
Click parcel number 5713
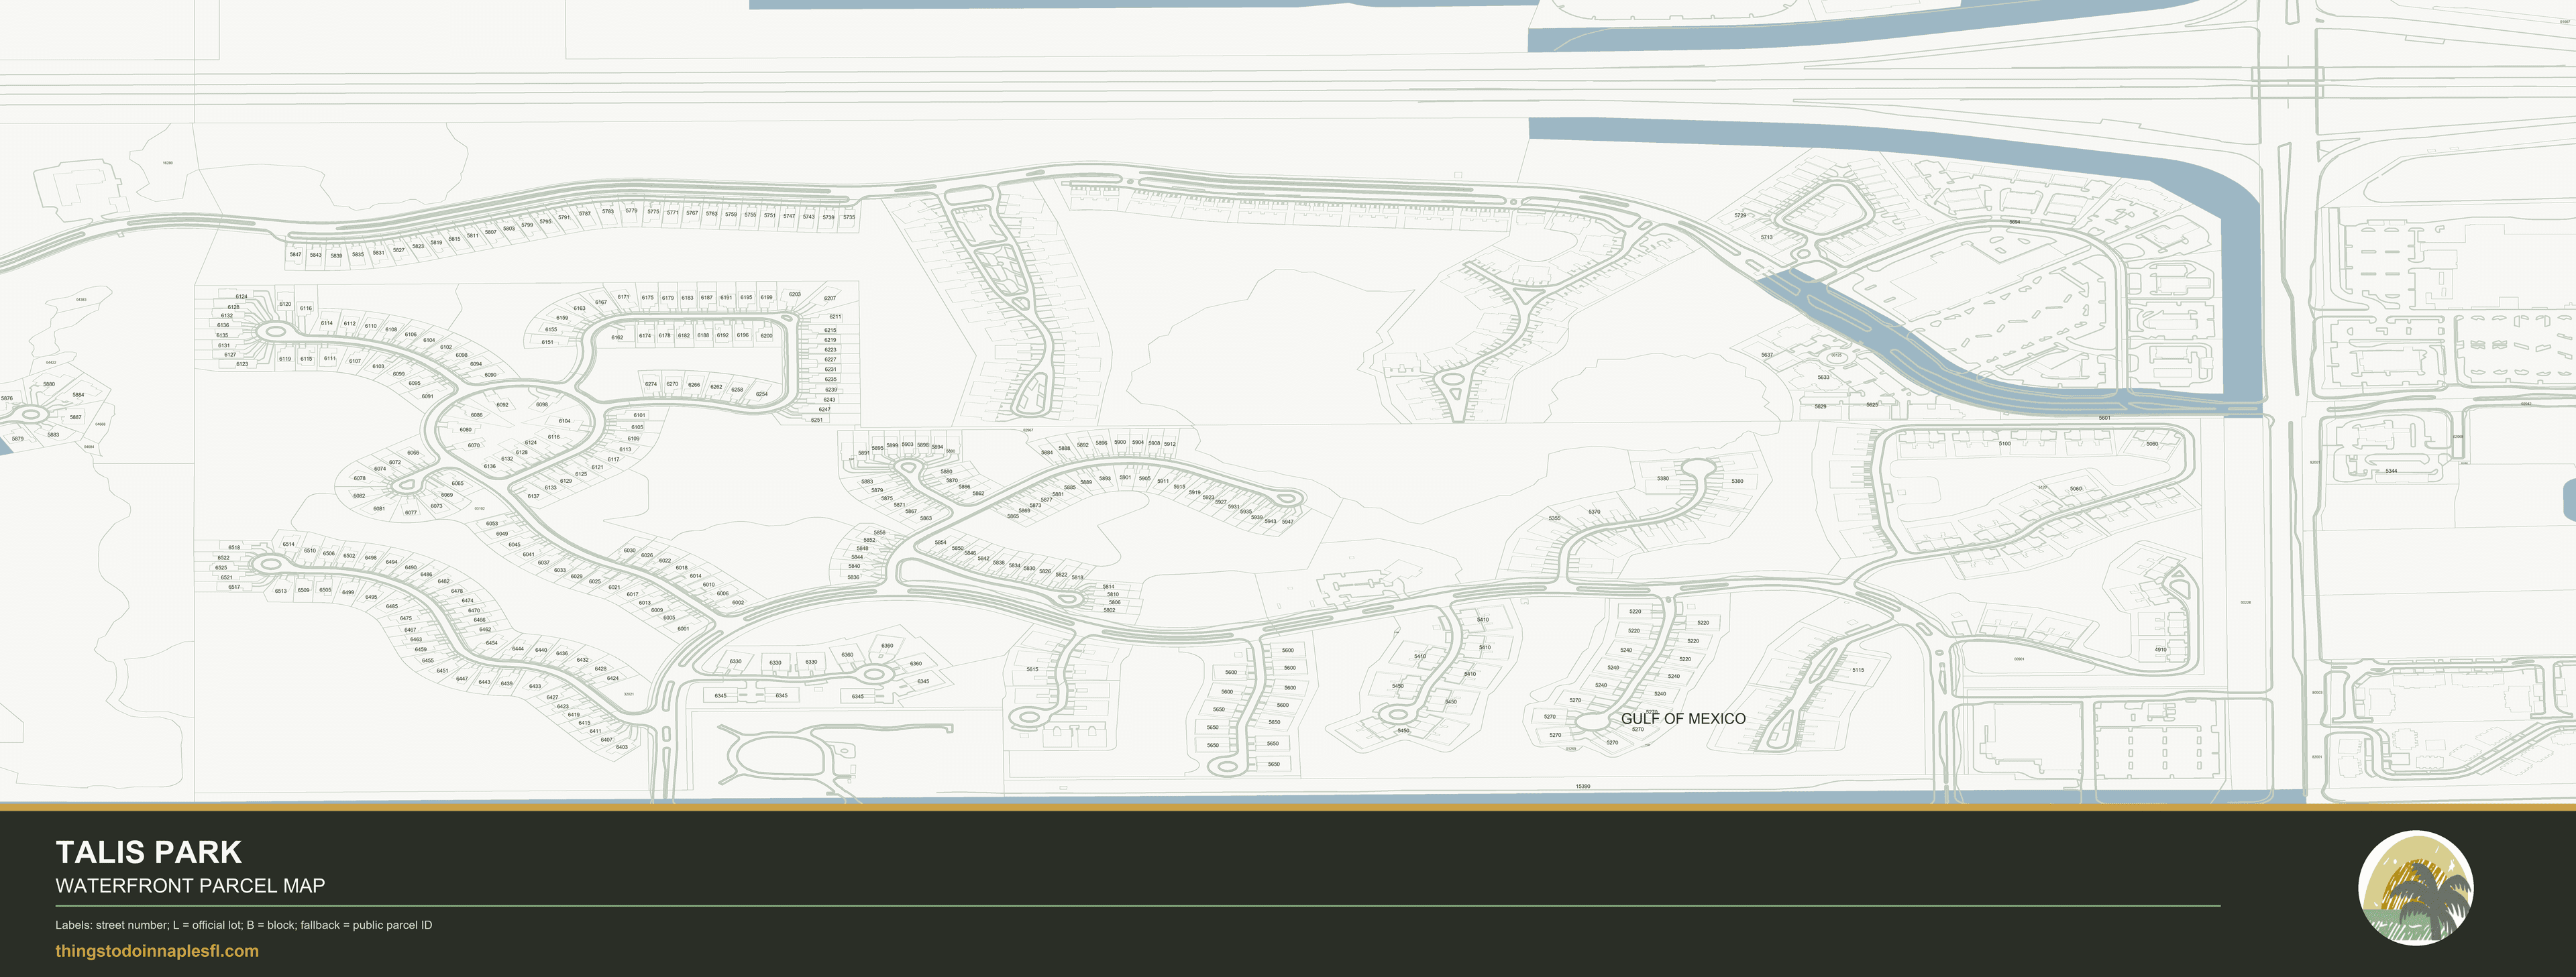coord(1767,238)
